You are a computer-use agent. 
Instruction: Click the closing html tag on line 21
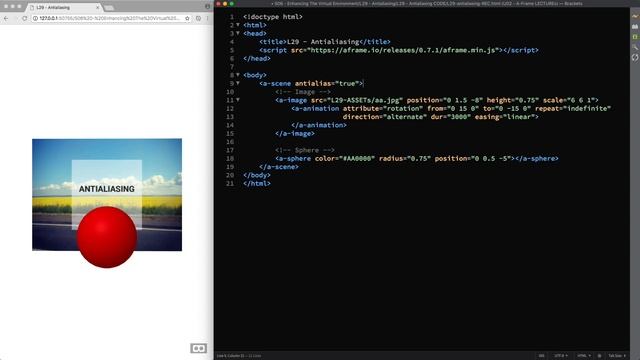257,183
